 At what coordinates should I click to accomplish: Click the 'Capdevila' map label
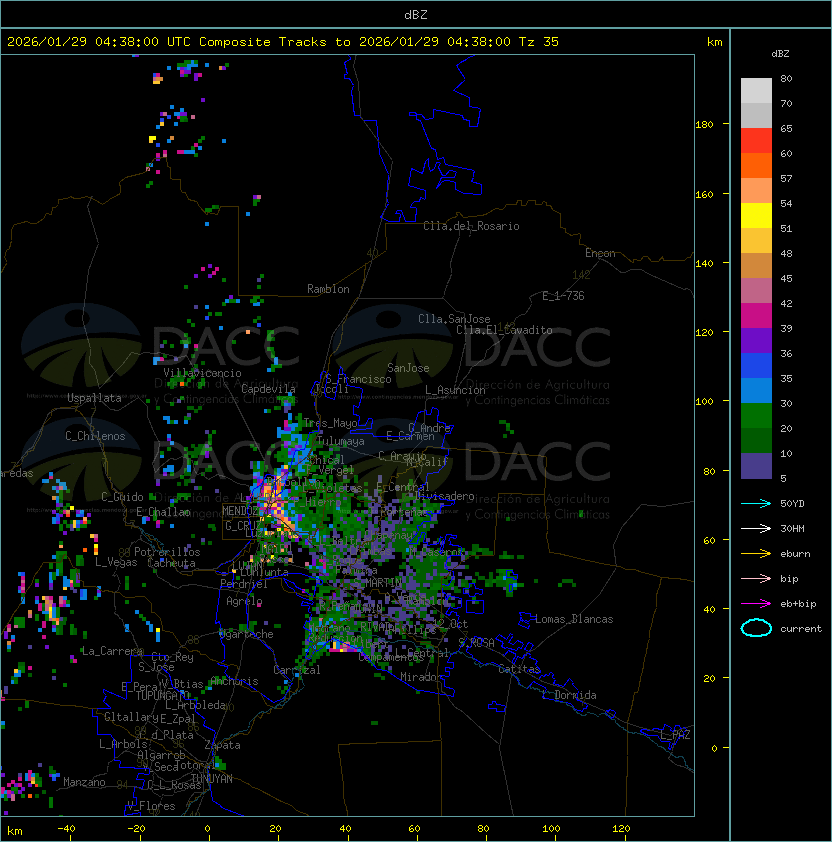[x=268, y=389]
